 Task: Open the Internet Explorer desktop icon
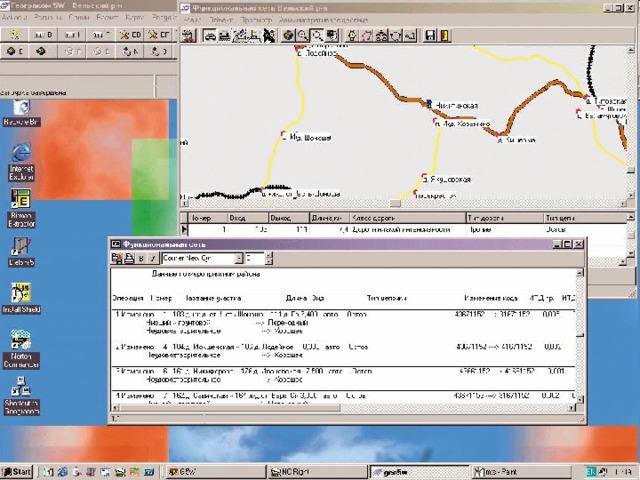[x=21, y=152]
